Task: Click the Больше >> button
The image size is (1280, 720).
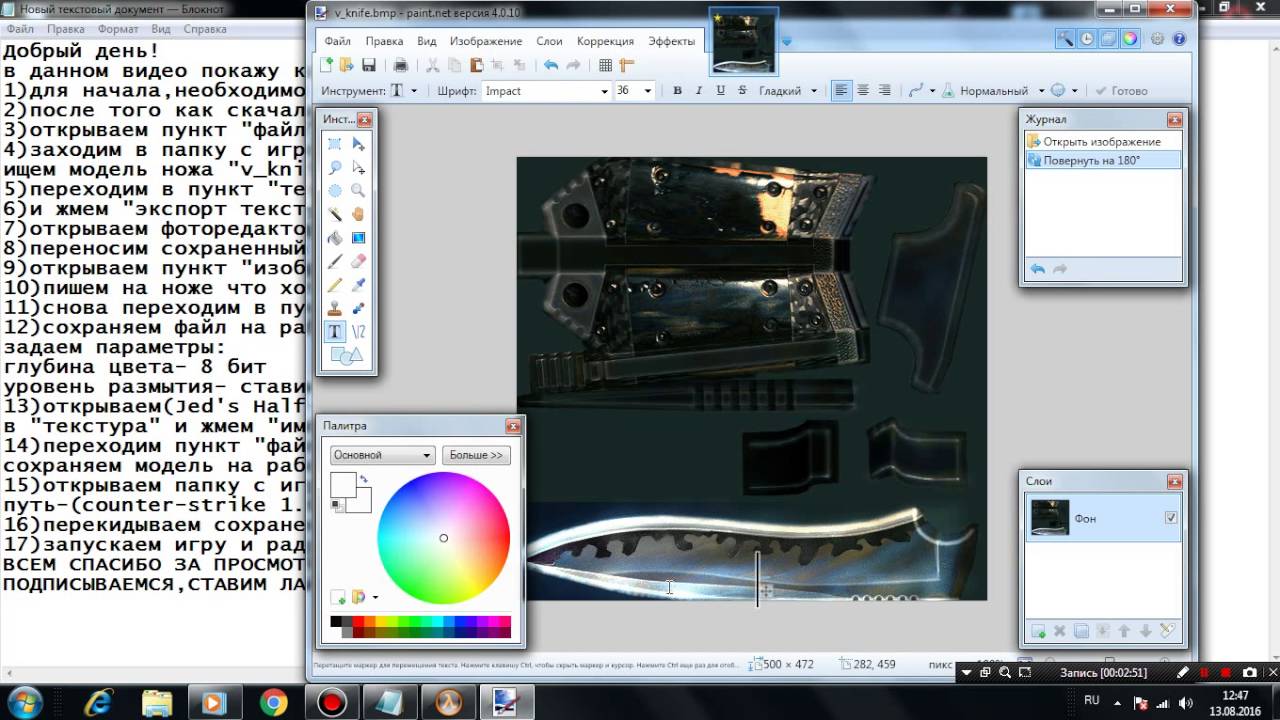Action: [x=476, y=455]
